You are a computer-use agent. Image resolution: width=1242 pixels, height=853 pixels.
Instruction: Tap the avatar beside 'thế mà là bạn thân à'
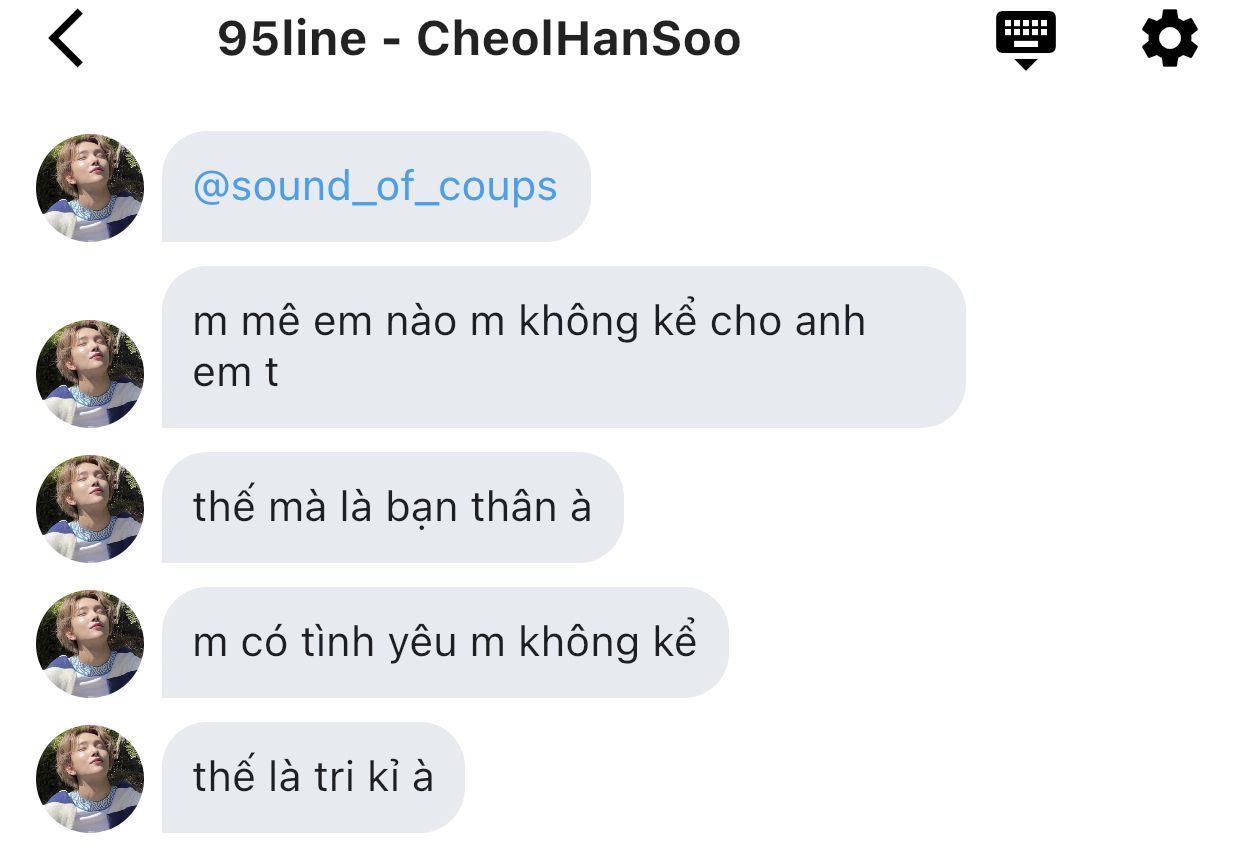[x=90, y=508]
